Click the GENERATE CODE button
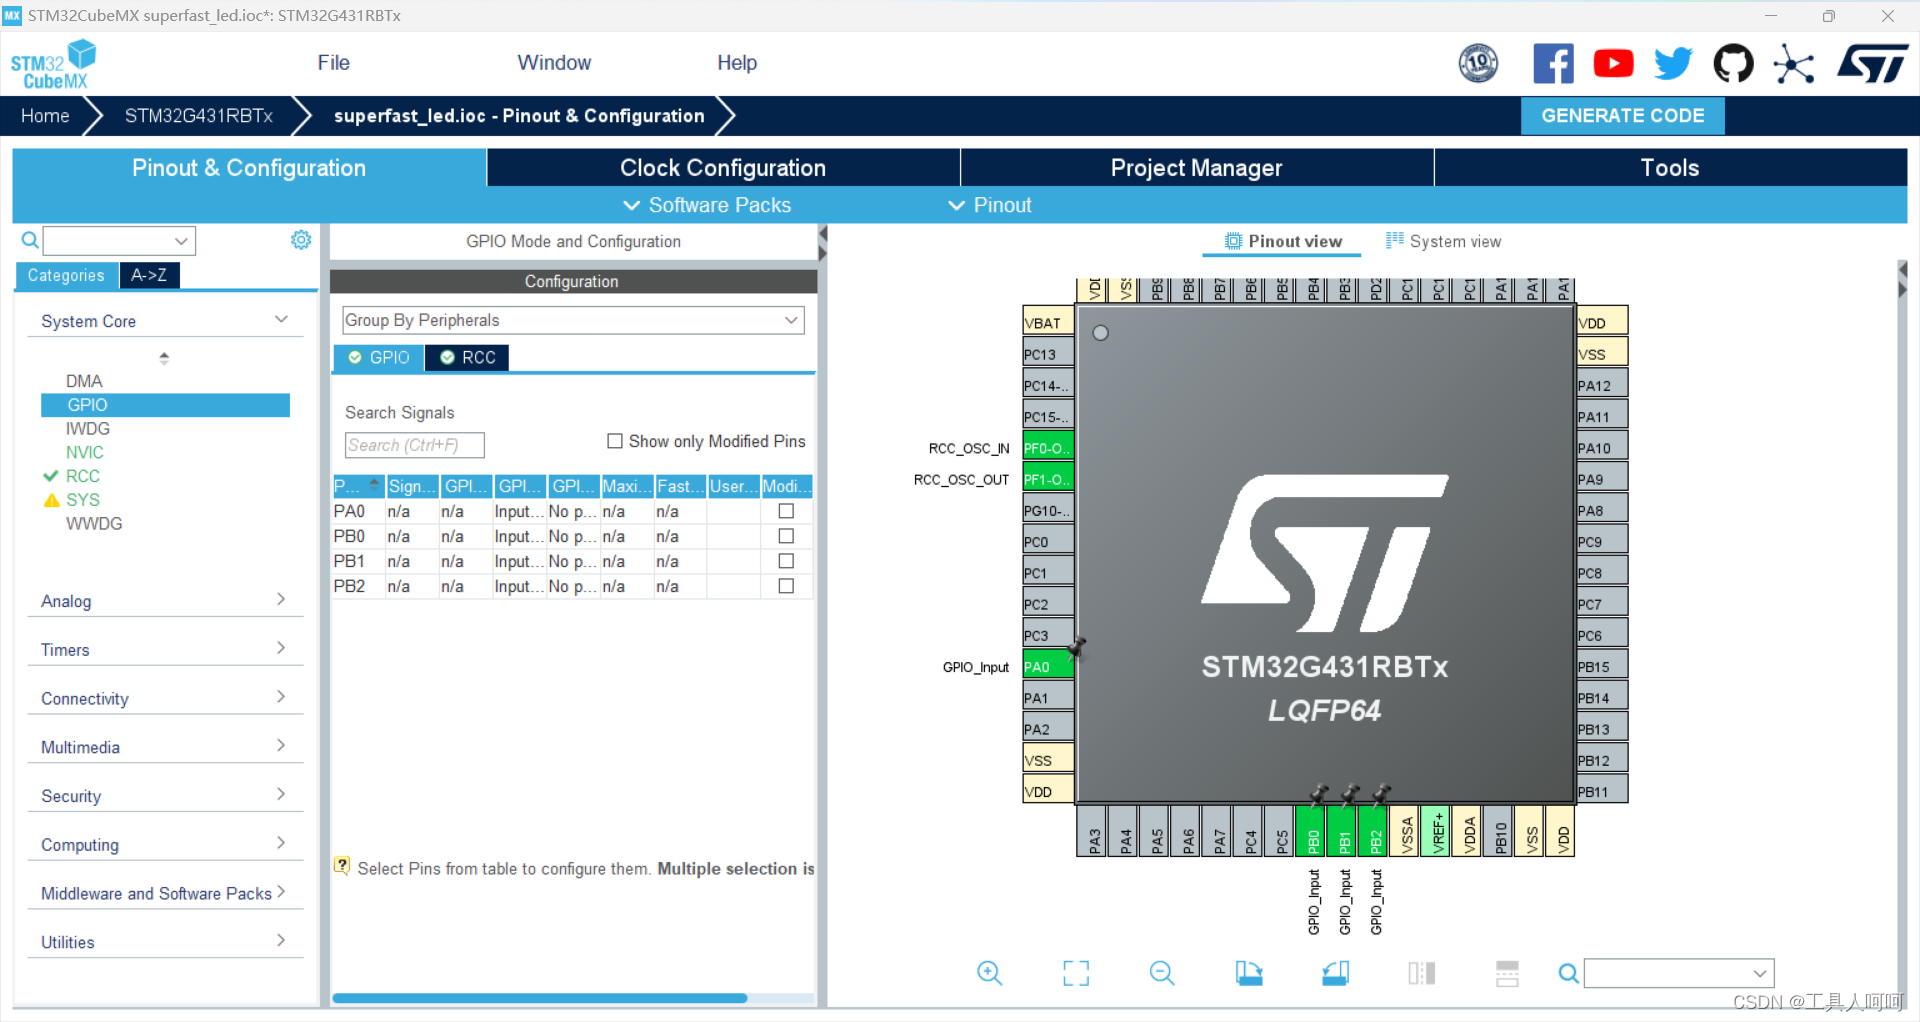The width and height of the screenshot is (1920, 1022). click(x=1623, y=116)
